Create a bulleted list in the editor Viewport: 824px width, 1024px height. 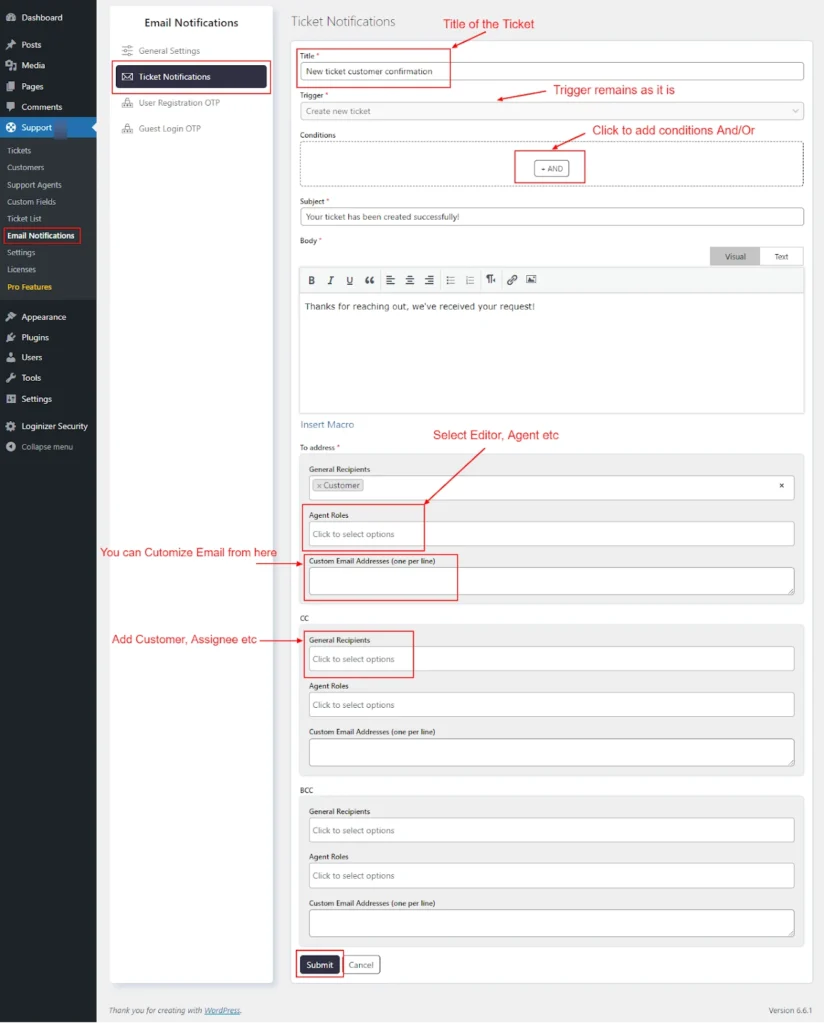pos(451,280)
